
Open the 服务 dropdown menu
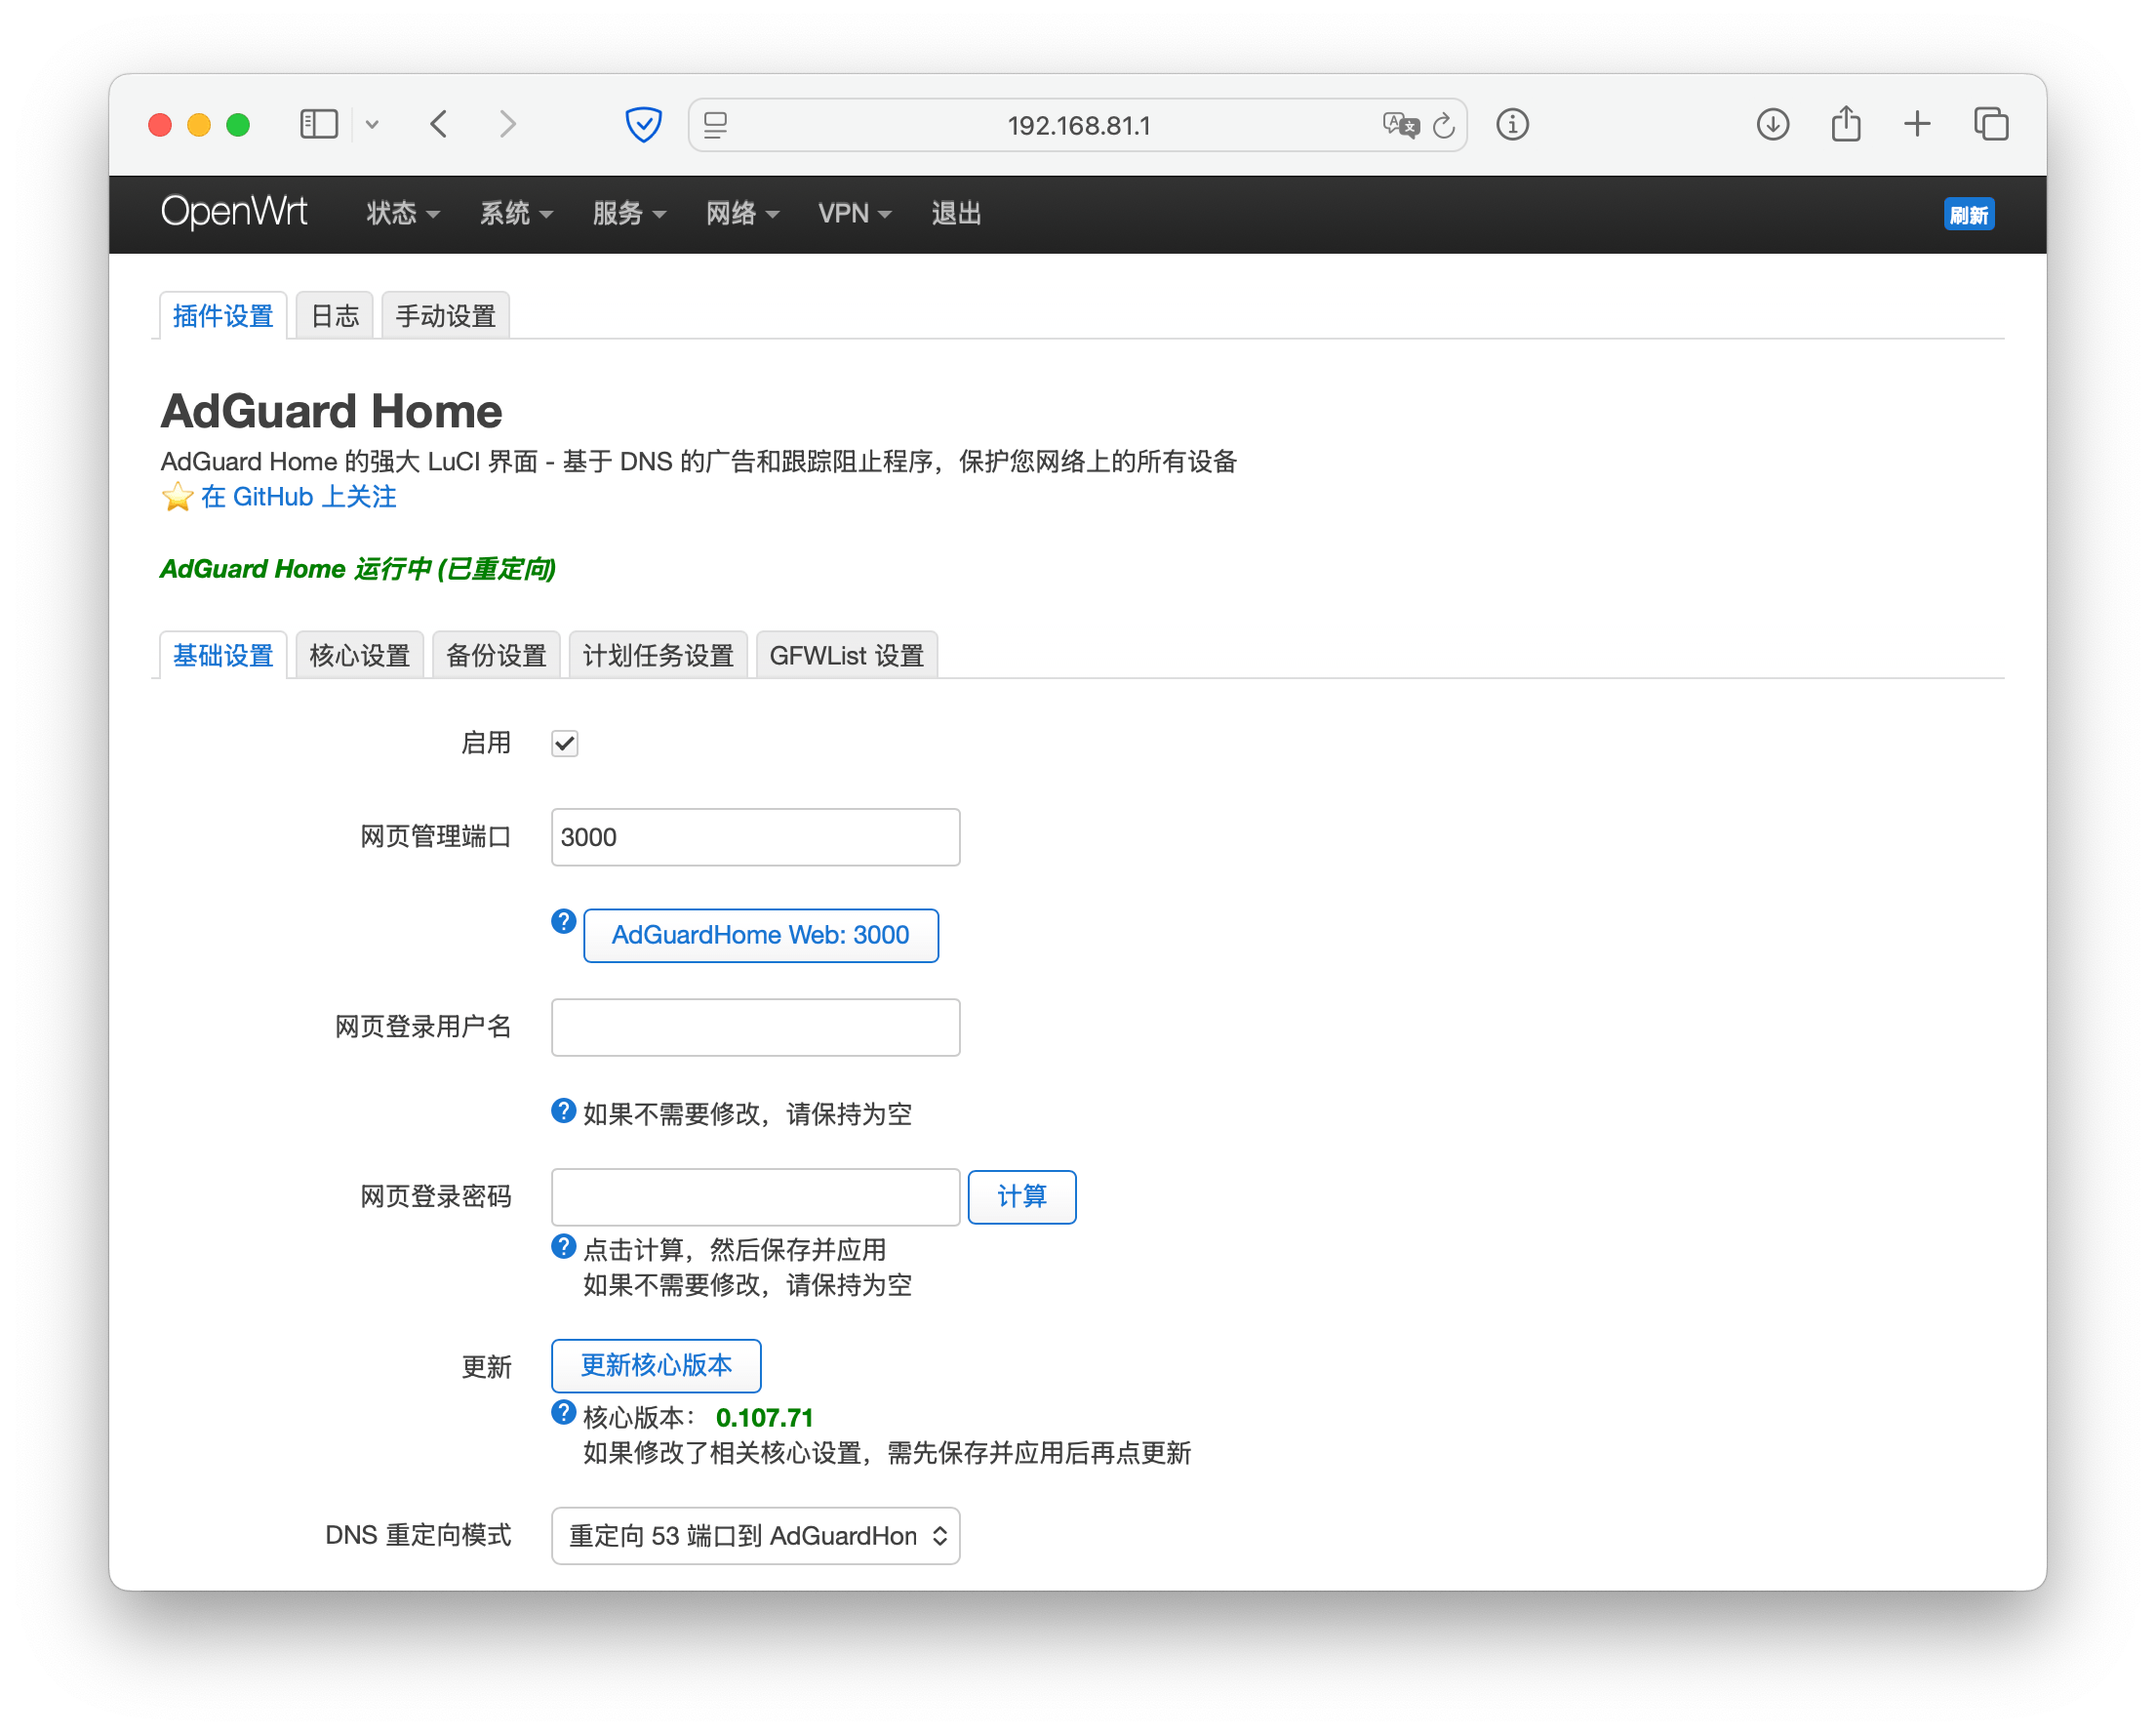pyautogui.click(x=629, y=213)
